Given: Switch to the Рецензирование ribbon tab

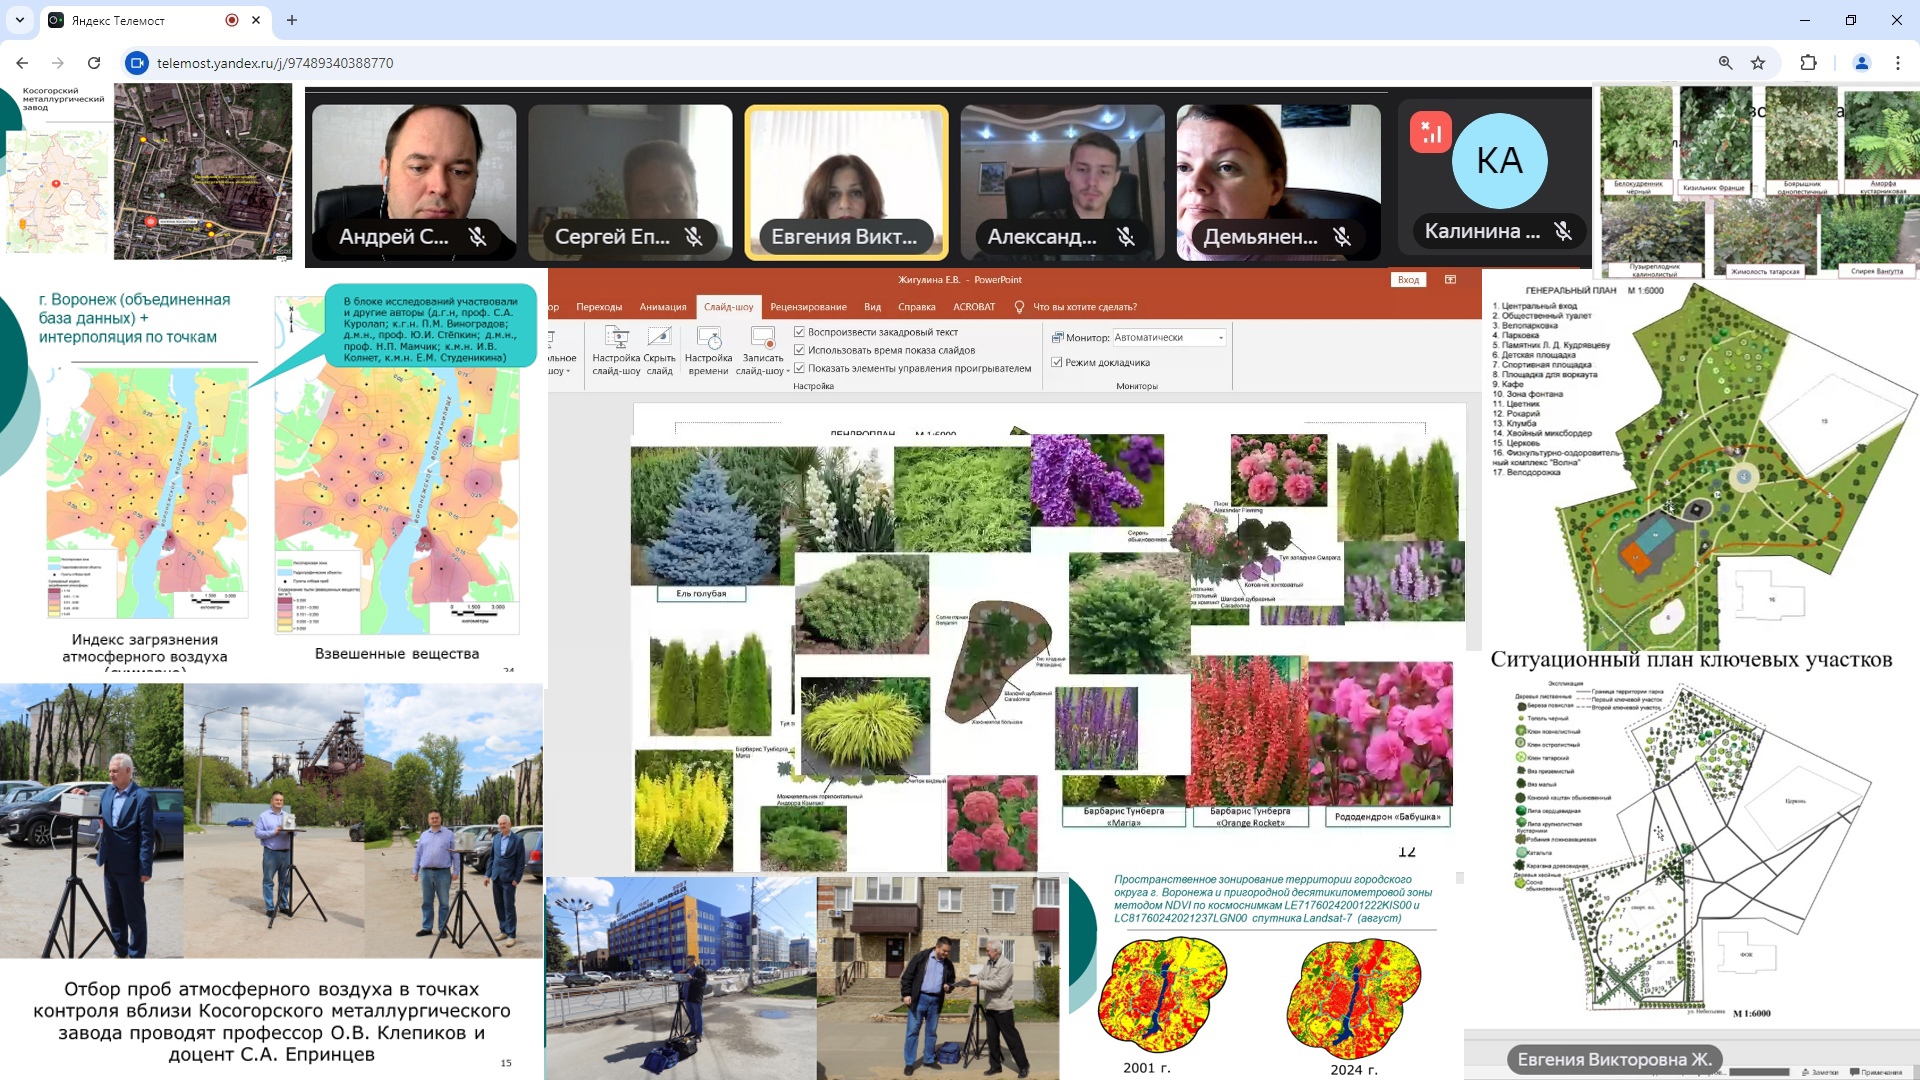Looking at the screenshot, I should pyautogui.click(x=808, y=307).
